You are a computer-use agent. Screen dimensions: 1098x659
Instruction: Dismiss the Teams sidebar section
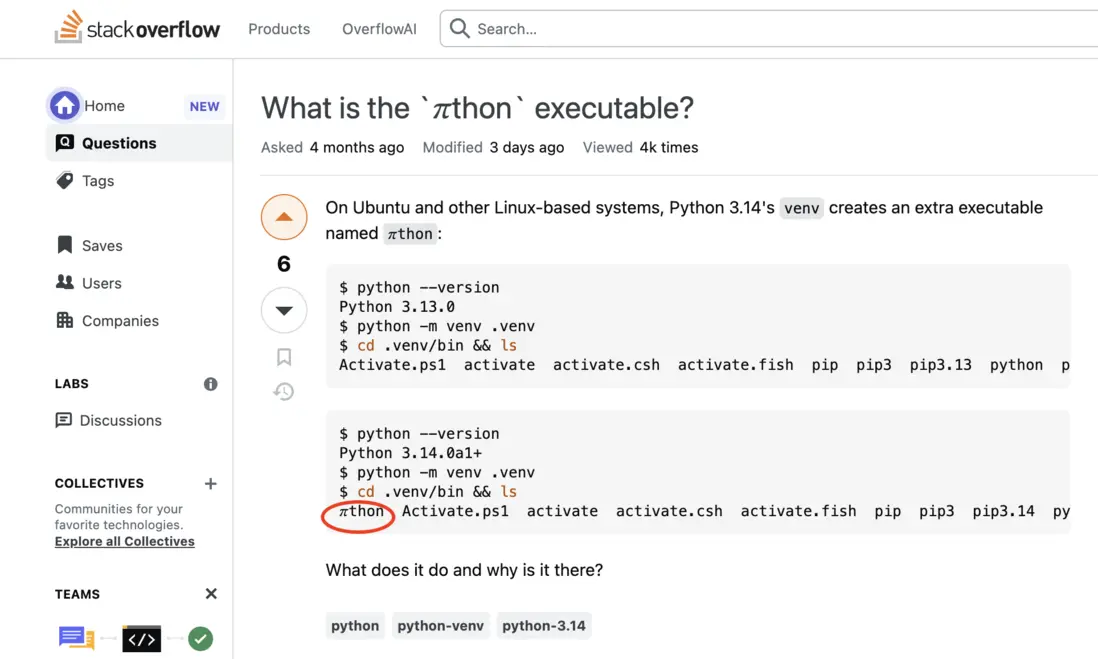pos(211,594)
